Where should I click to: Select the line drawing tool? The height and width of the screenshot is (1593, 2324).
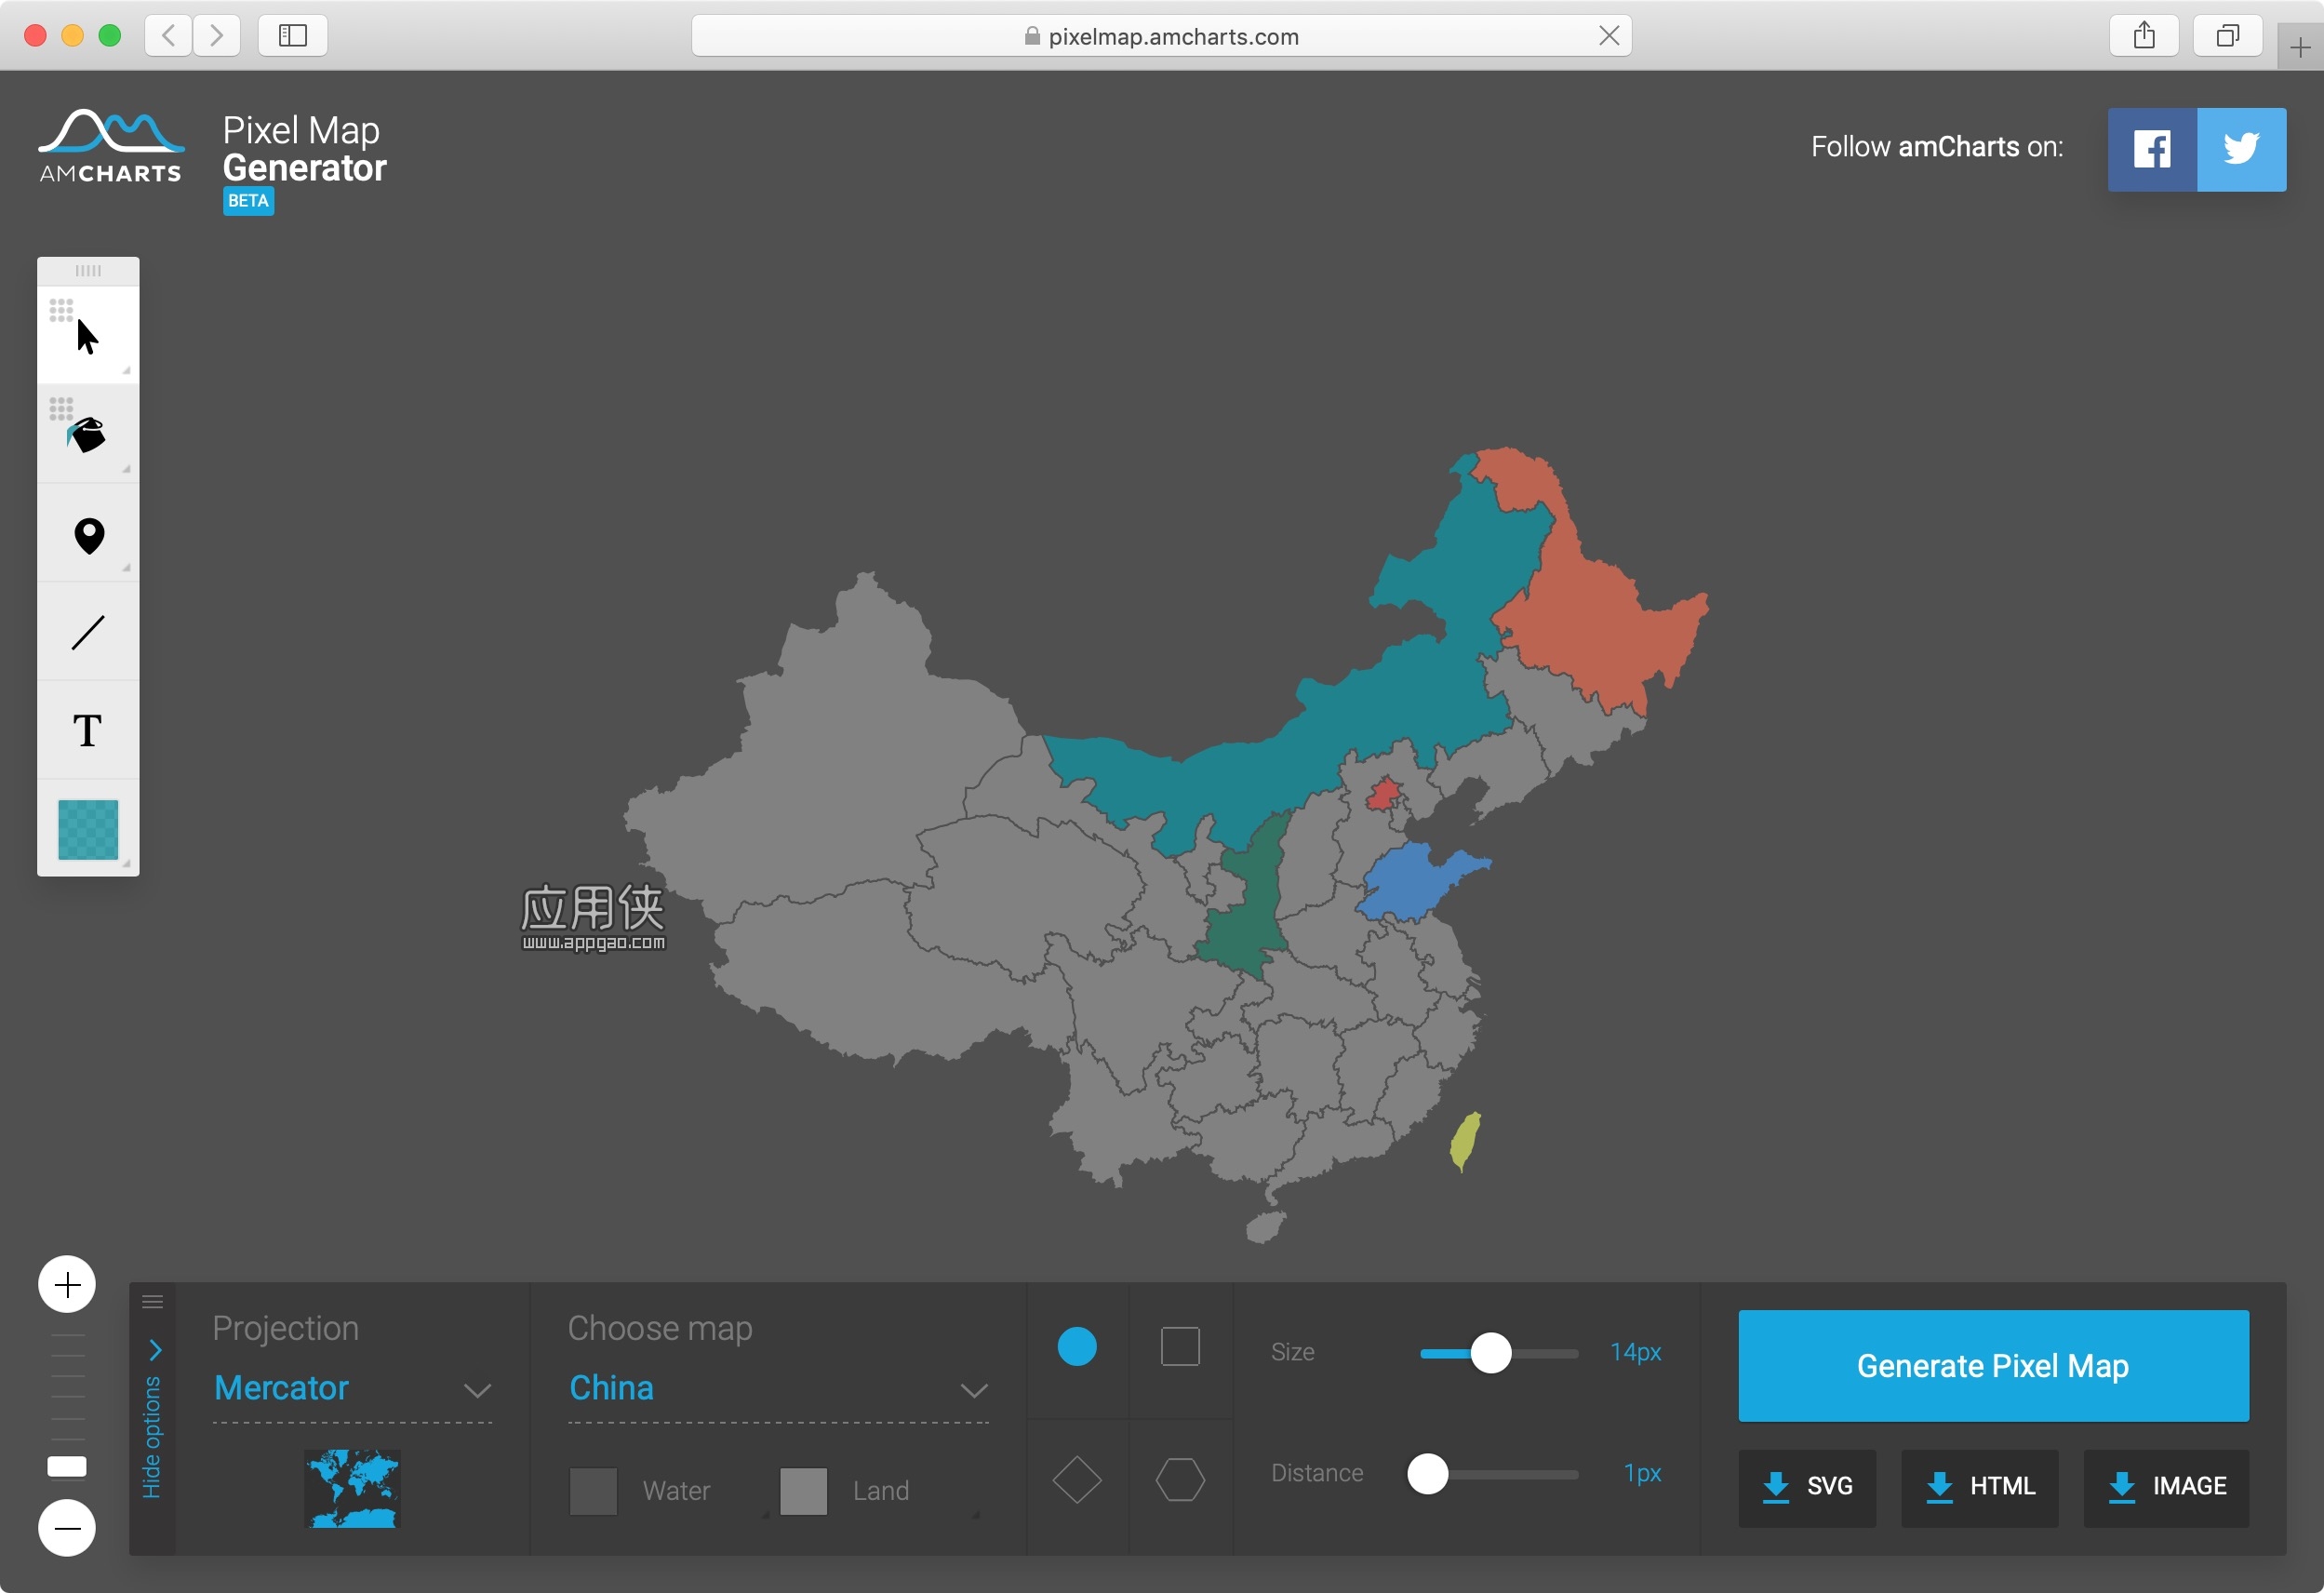[x=88, y=632]
